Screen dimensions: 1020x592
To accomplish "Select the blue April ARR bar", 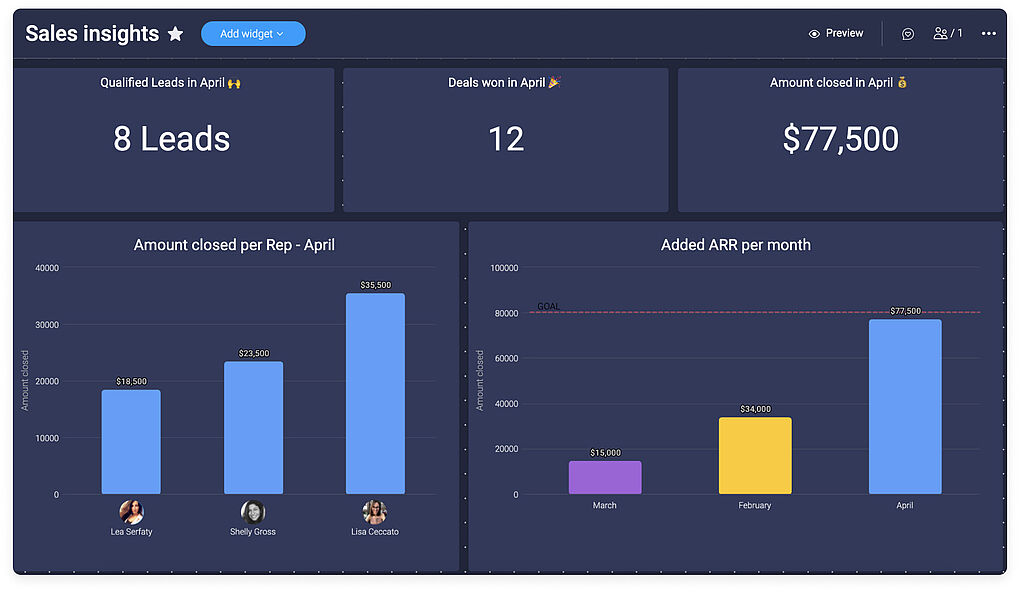I will [x=905, y=407].
